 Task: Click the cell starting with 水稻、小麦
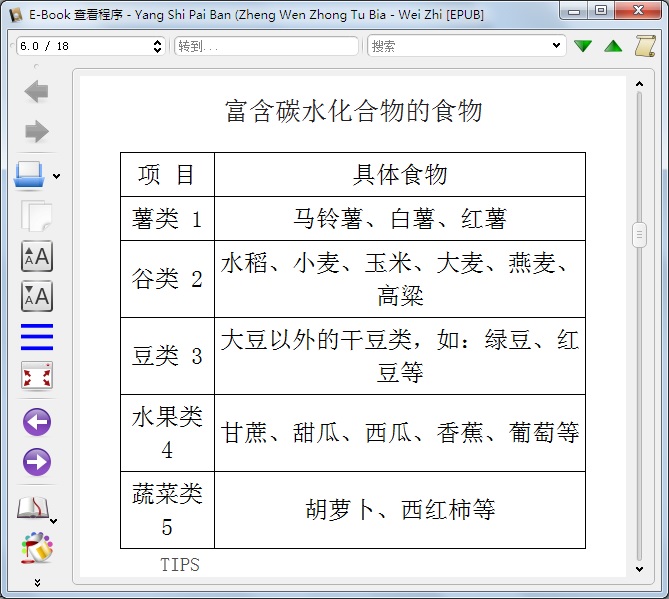coord(400,279)
